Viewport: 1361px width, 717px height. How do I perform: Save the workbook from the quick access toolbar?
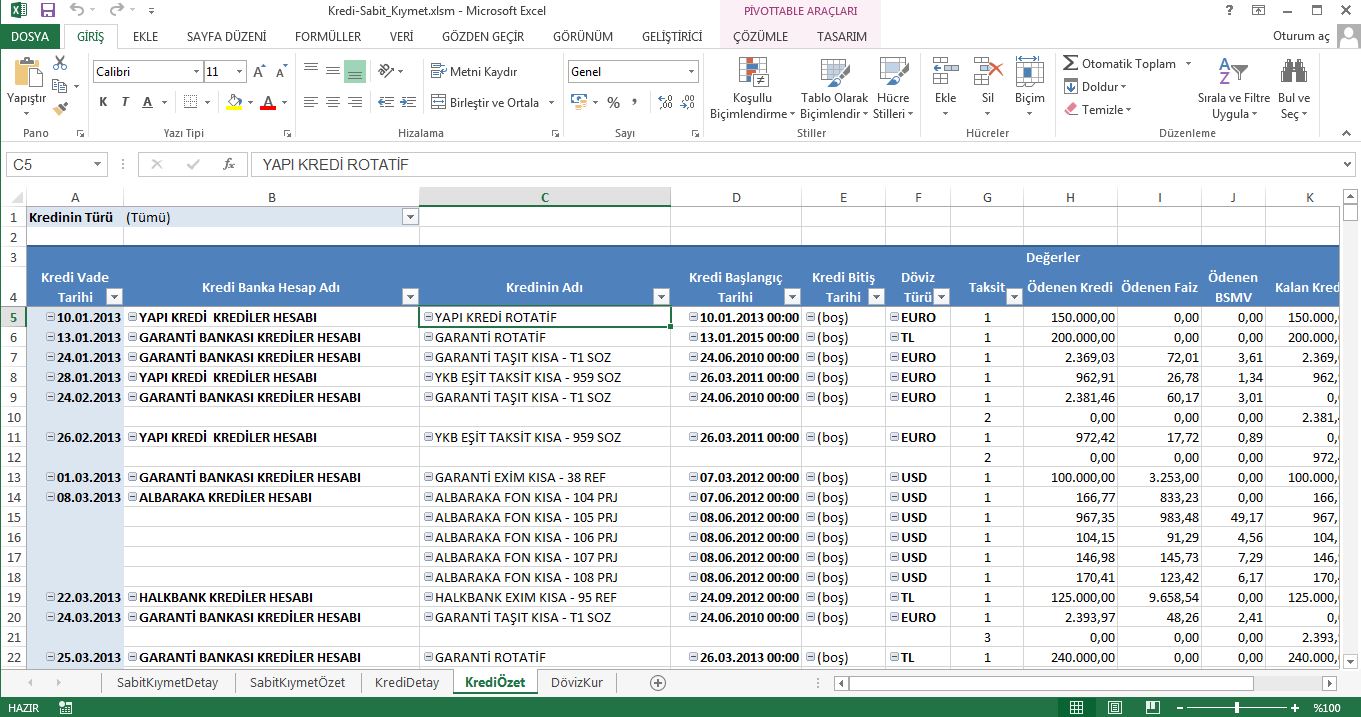click(x=47, y=11)
